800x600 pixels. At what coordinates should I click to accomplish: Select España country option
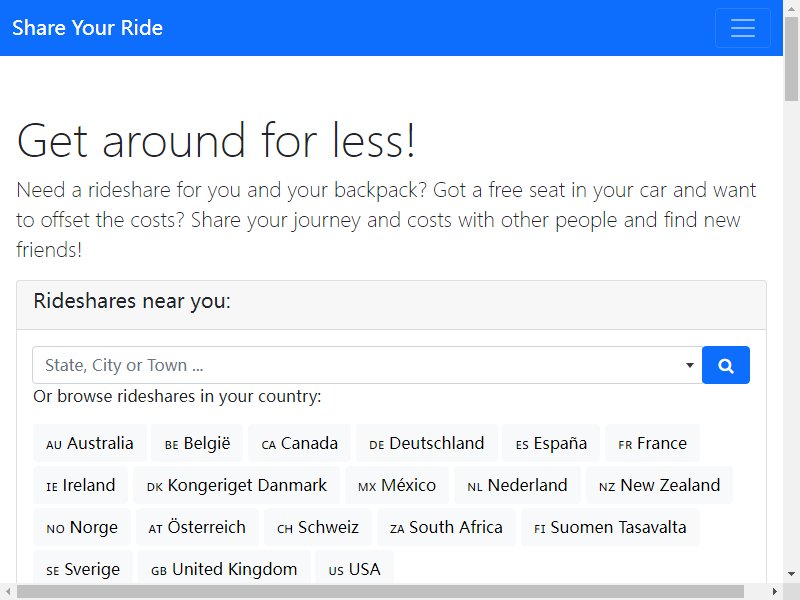tap(551, 443)
